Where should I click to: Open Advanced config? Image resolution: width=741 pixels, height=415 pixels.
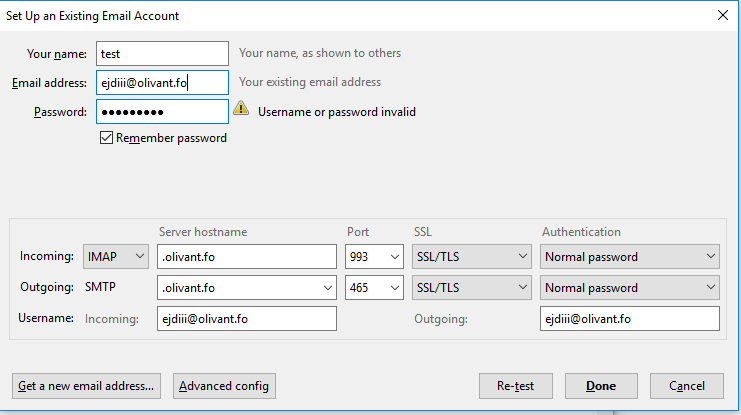click(x=224, y=386)
